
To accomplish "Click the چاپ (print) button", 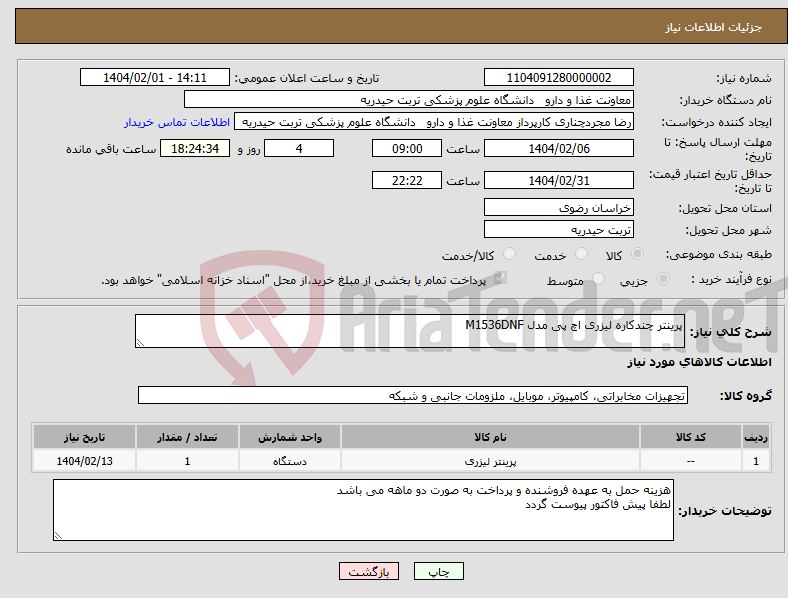I will 438,571.
